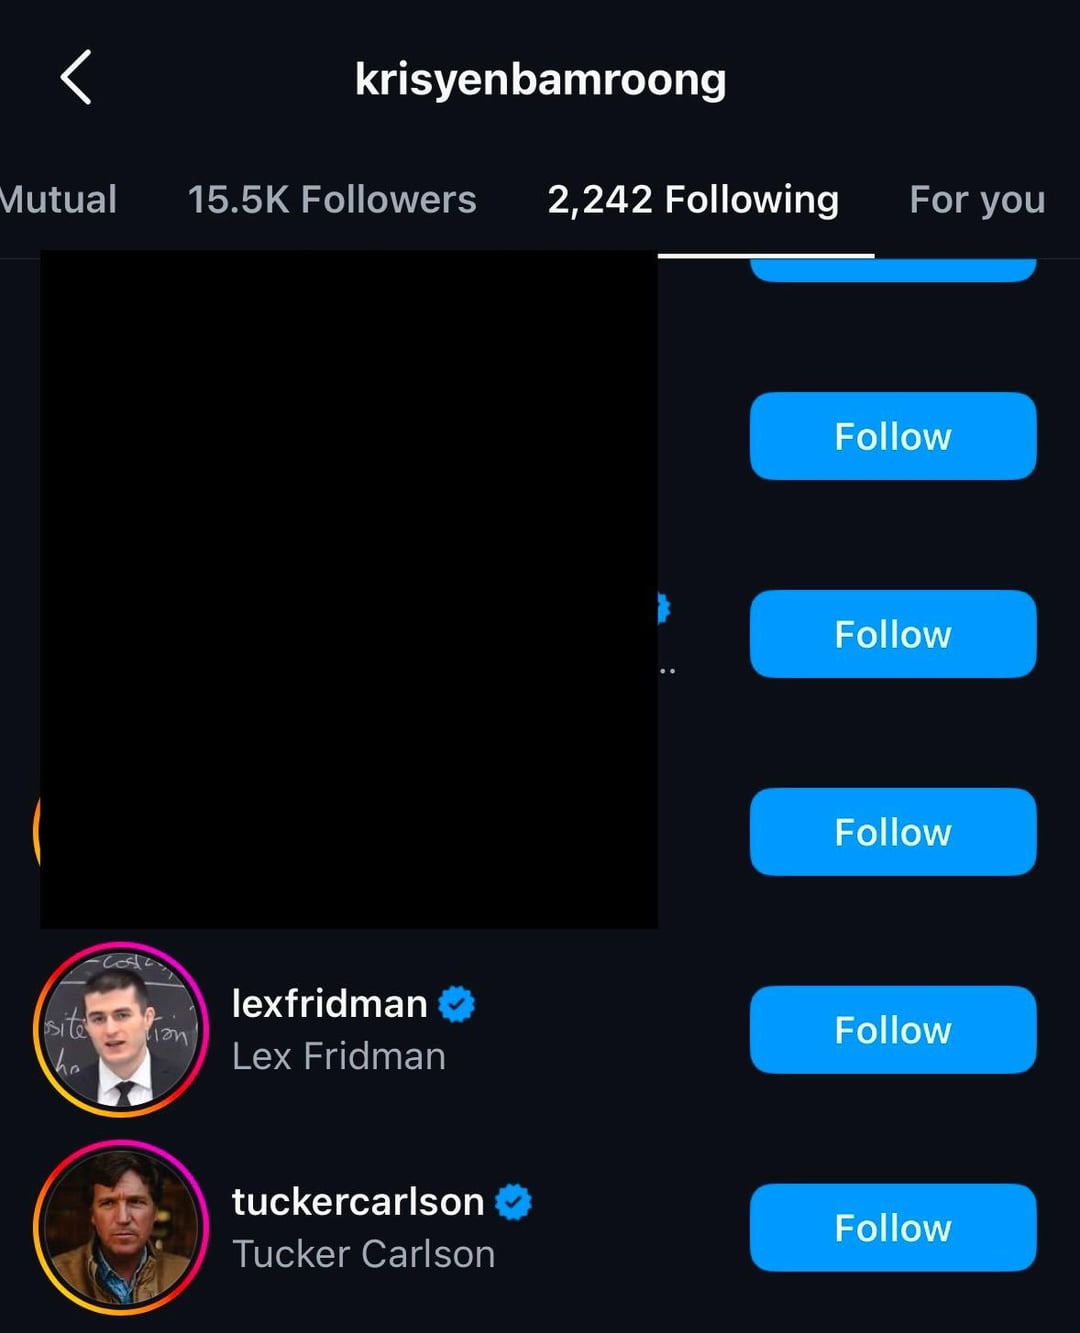Open the lexfridman username link

[x=329, y=1003]
